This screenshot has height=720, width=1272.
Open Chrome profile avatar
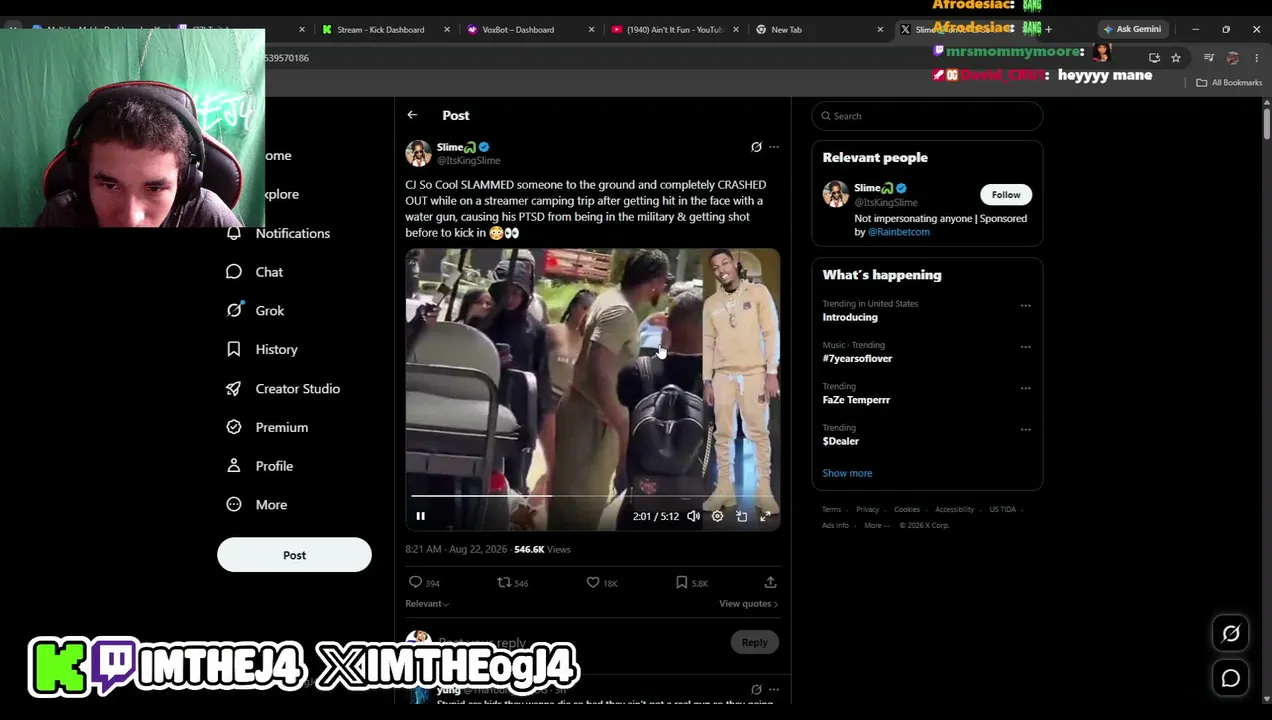(x=1232, y=58)
